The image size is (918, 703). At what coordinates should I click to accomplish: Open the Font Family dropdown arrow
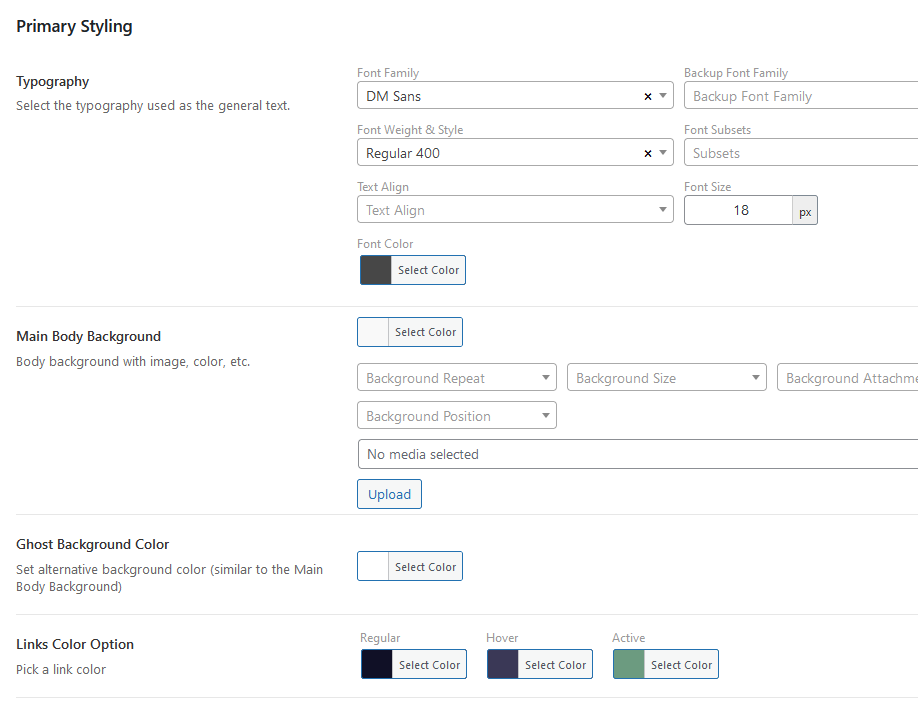click(663, 97)
